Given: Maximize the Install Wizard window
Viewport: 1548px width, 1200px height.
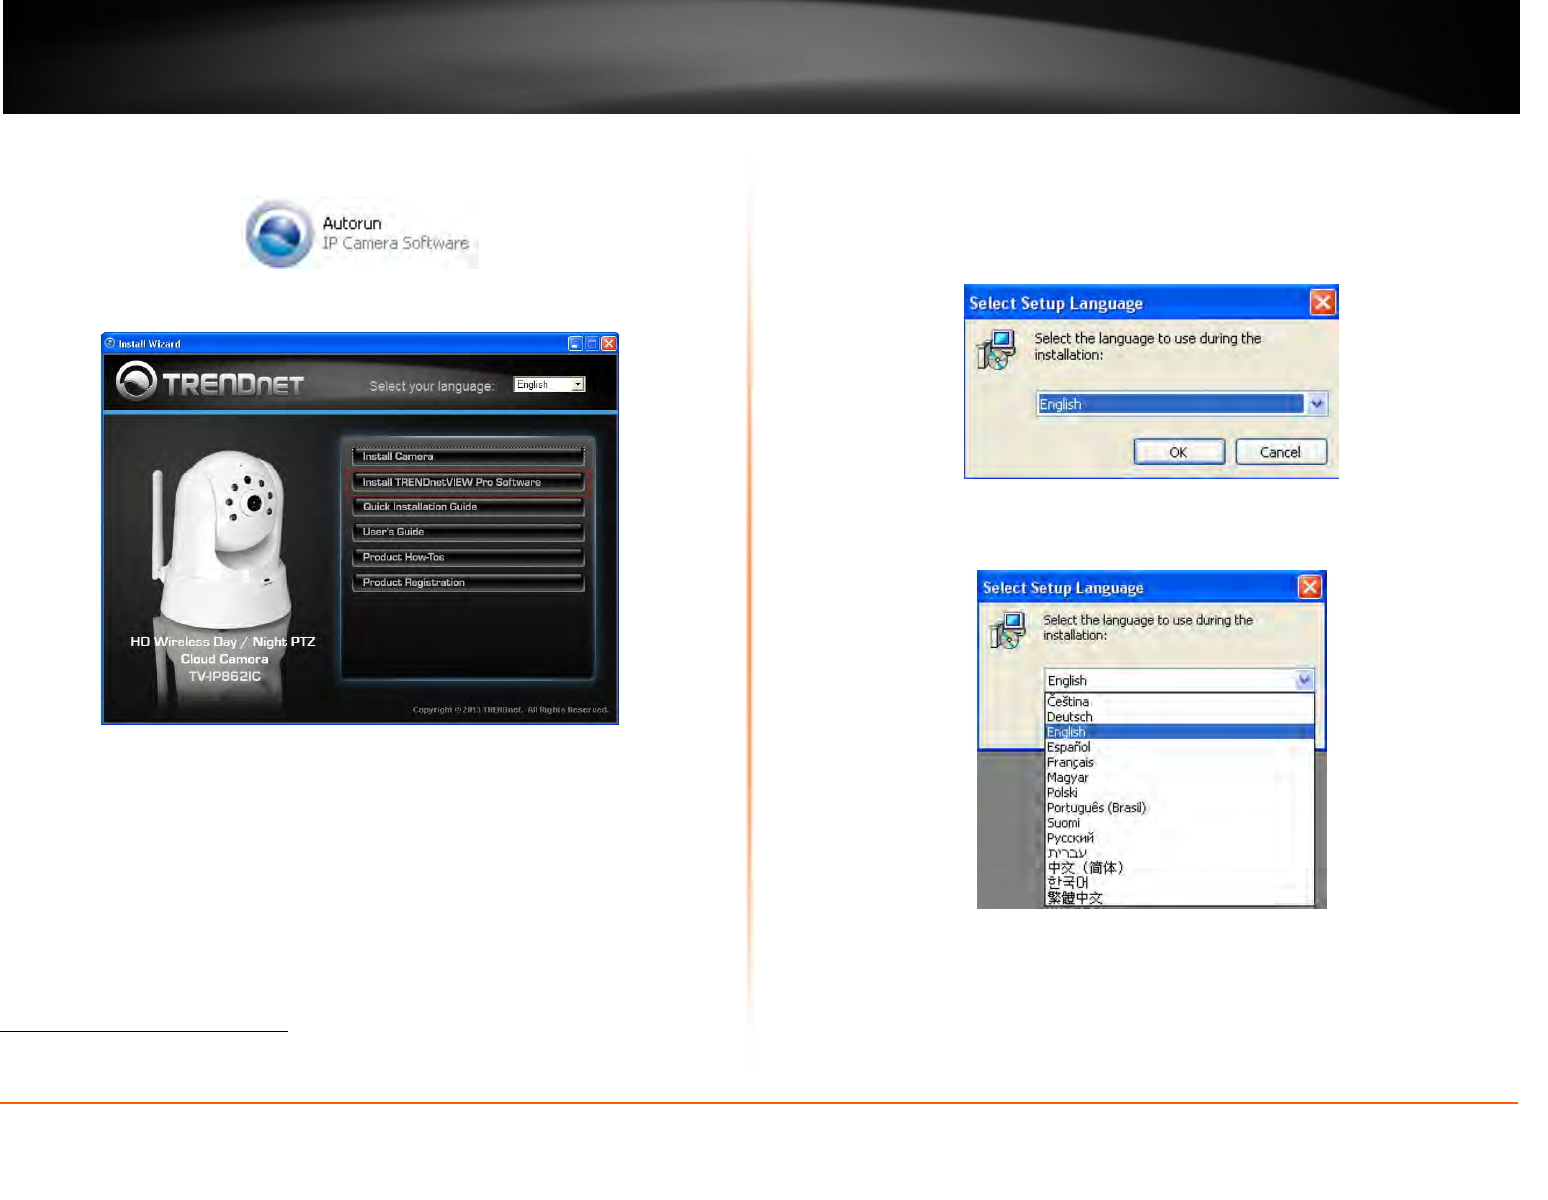Looking at the screenshot, I should (x=592, y=343).
